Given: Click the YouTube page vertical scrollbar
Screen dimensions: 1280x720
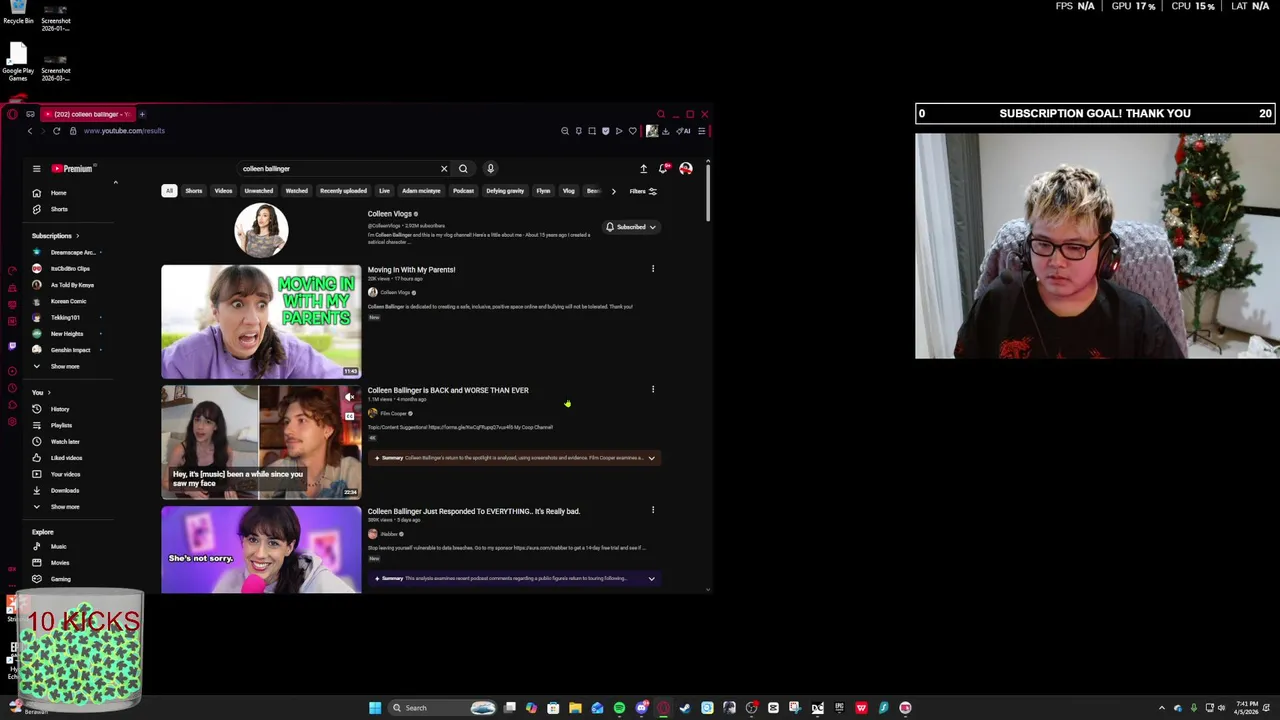Looking at the screenshot, I should (x=709, y=195).
